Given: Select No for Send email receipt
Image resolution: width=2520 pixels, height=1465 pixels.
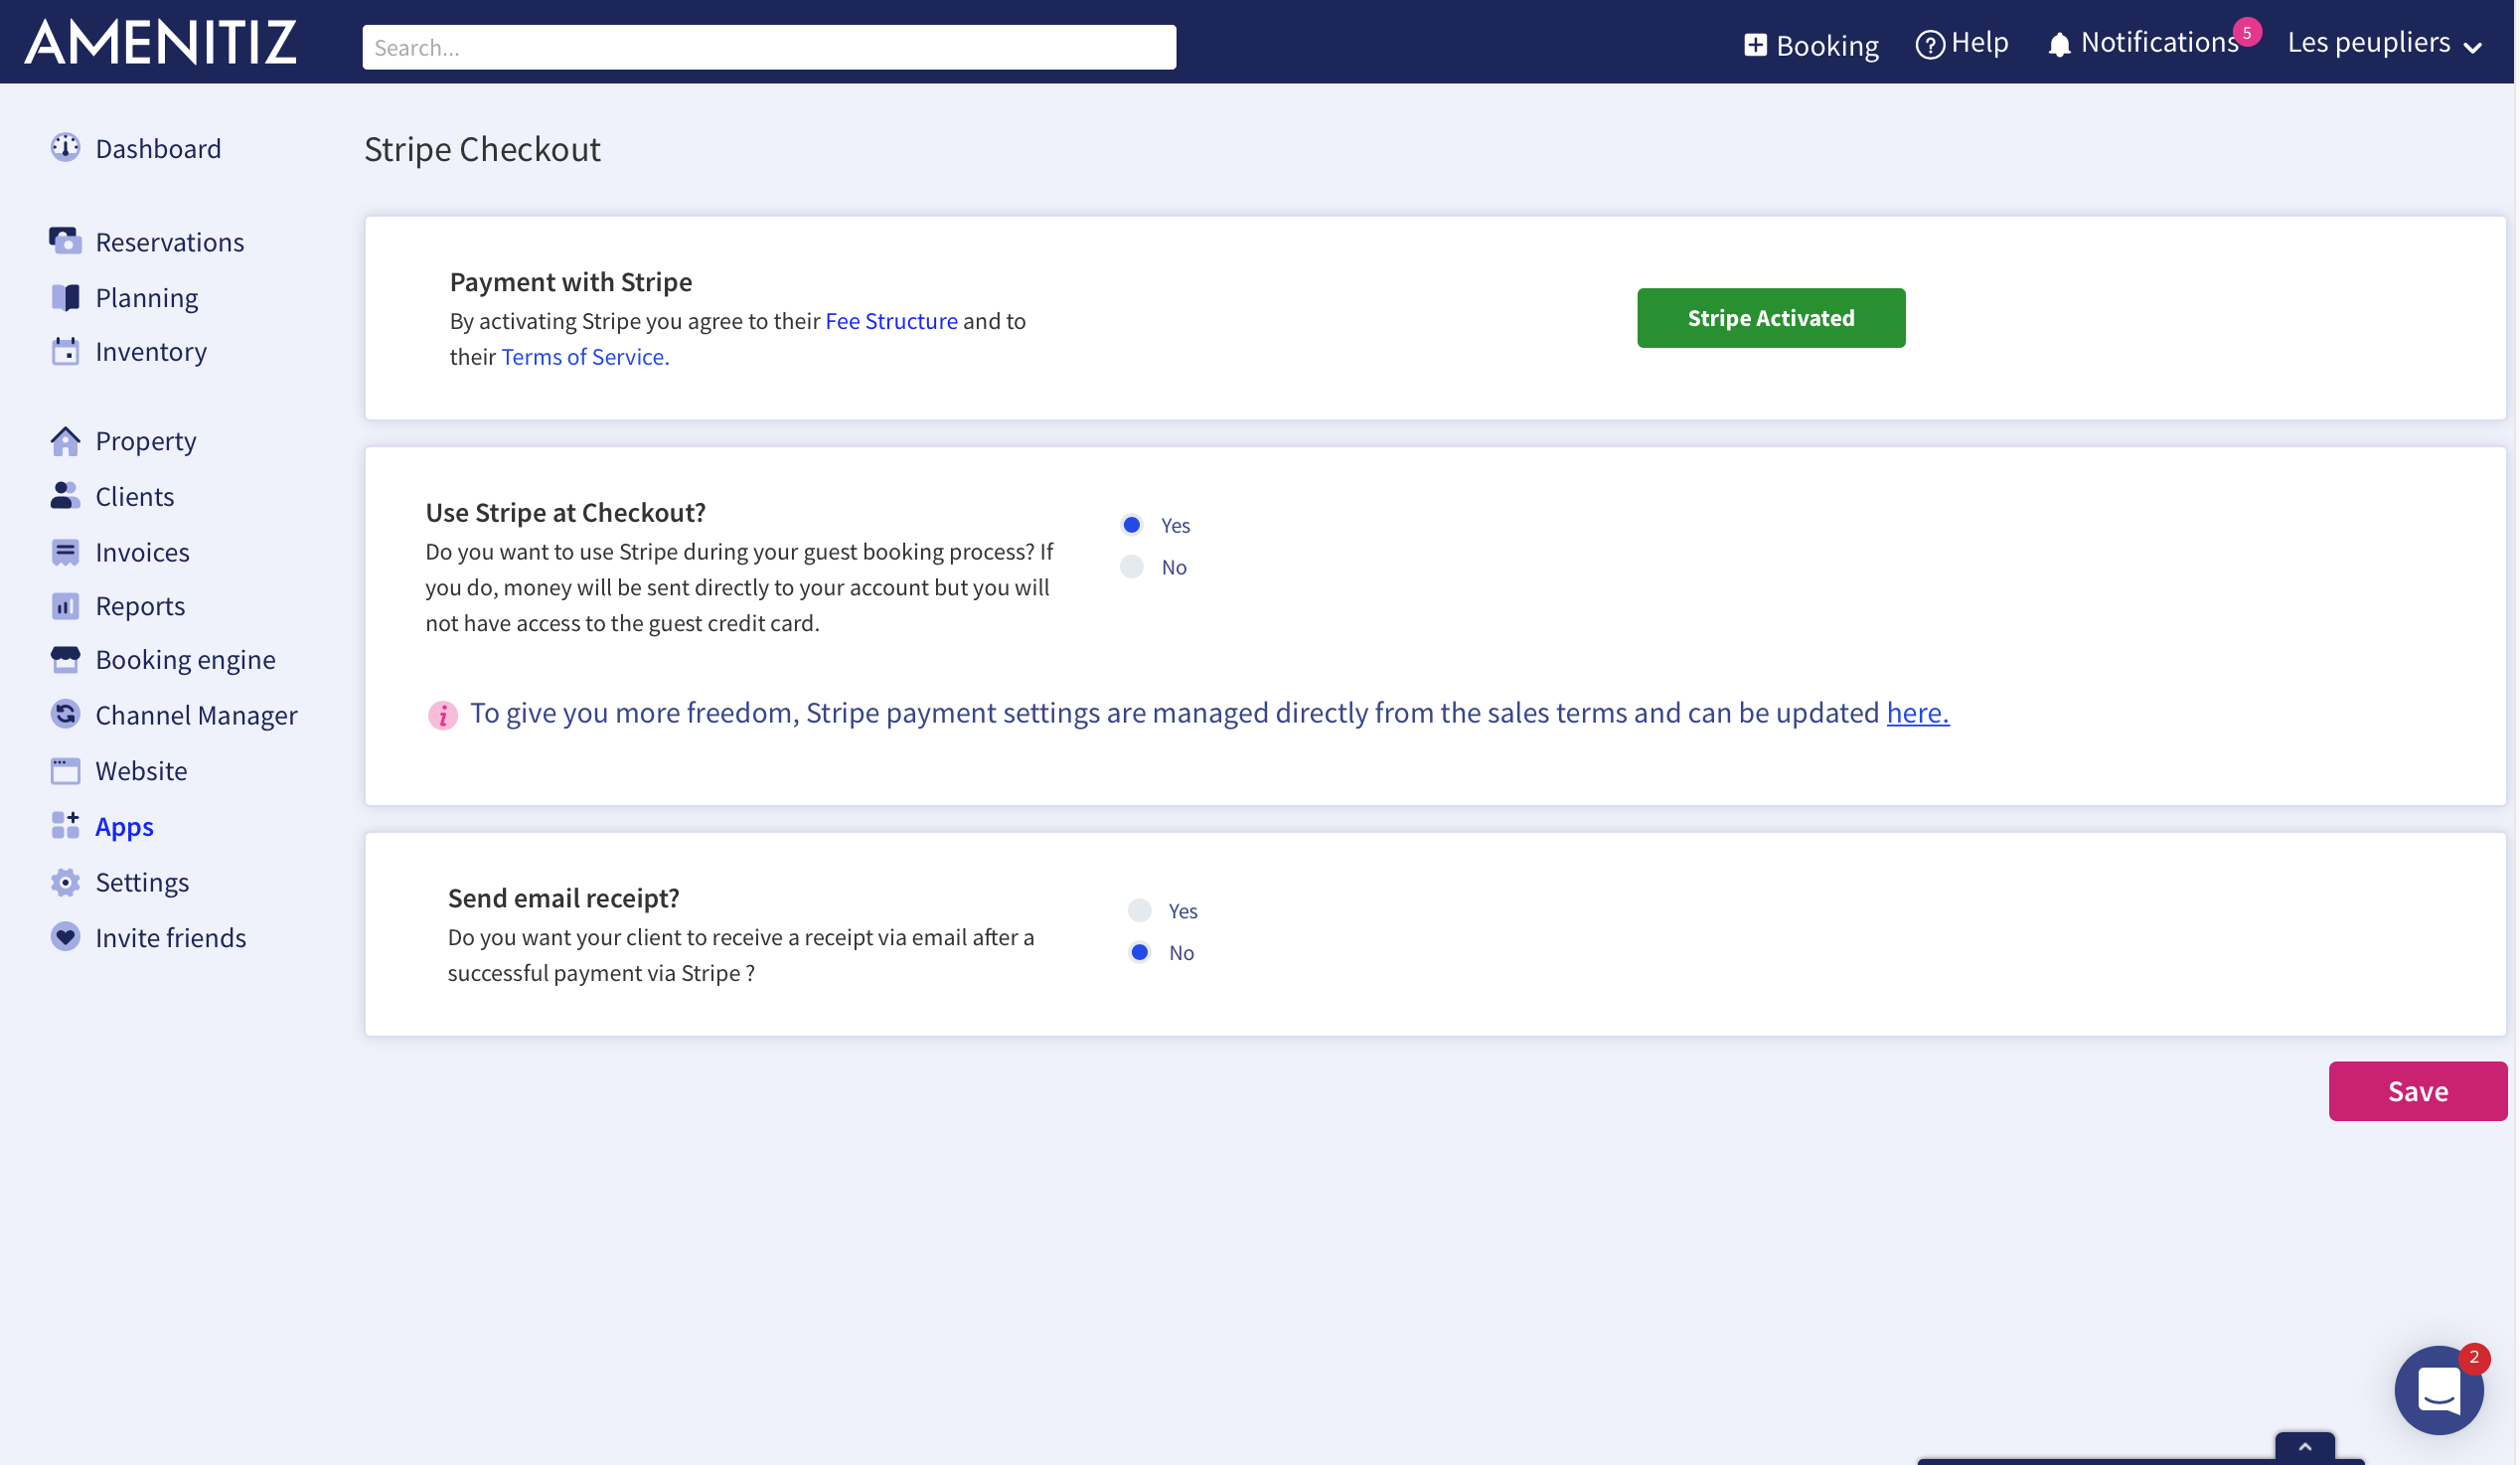Looking at the screenshot, I should [x=1139, y=952].
